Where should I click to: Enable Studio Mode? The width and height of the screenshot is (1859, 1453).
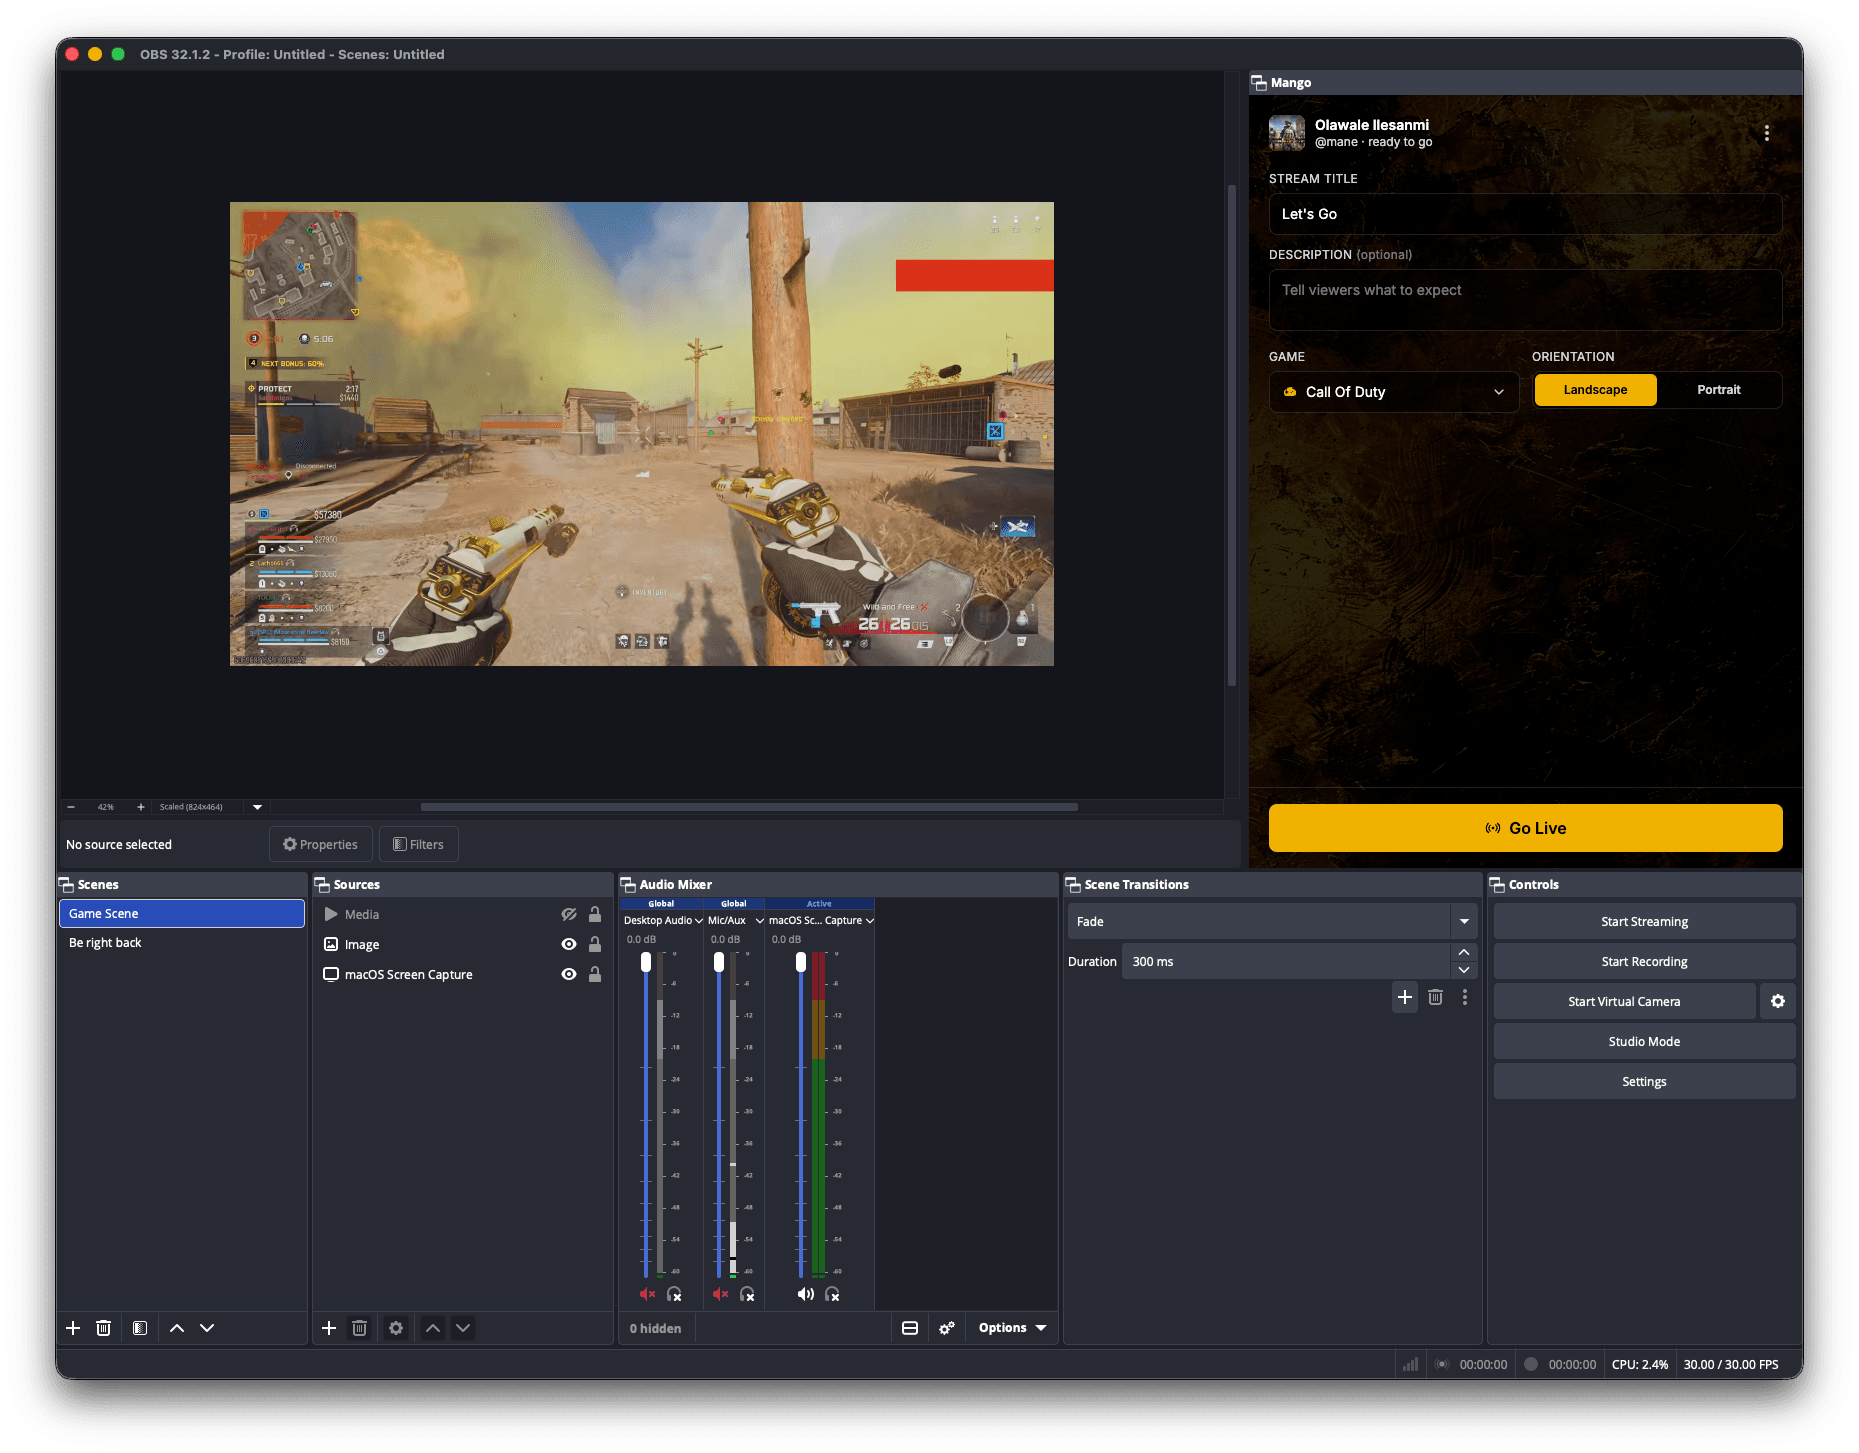(x=1644, y=1041)
